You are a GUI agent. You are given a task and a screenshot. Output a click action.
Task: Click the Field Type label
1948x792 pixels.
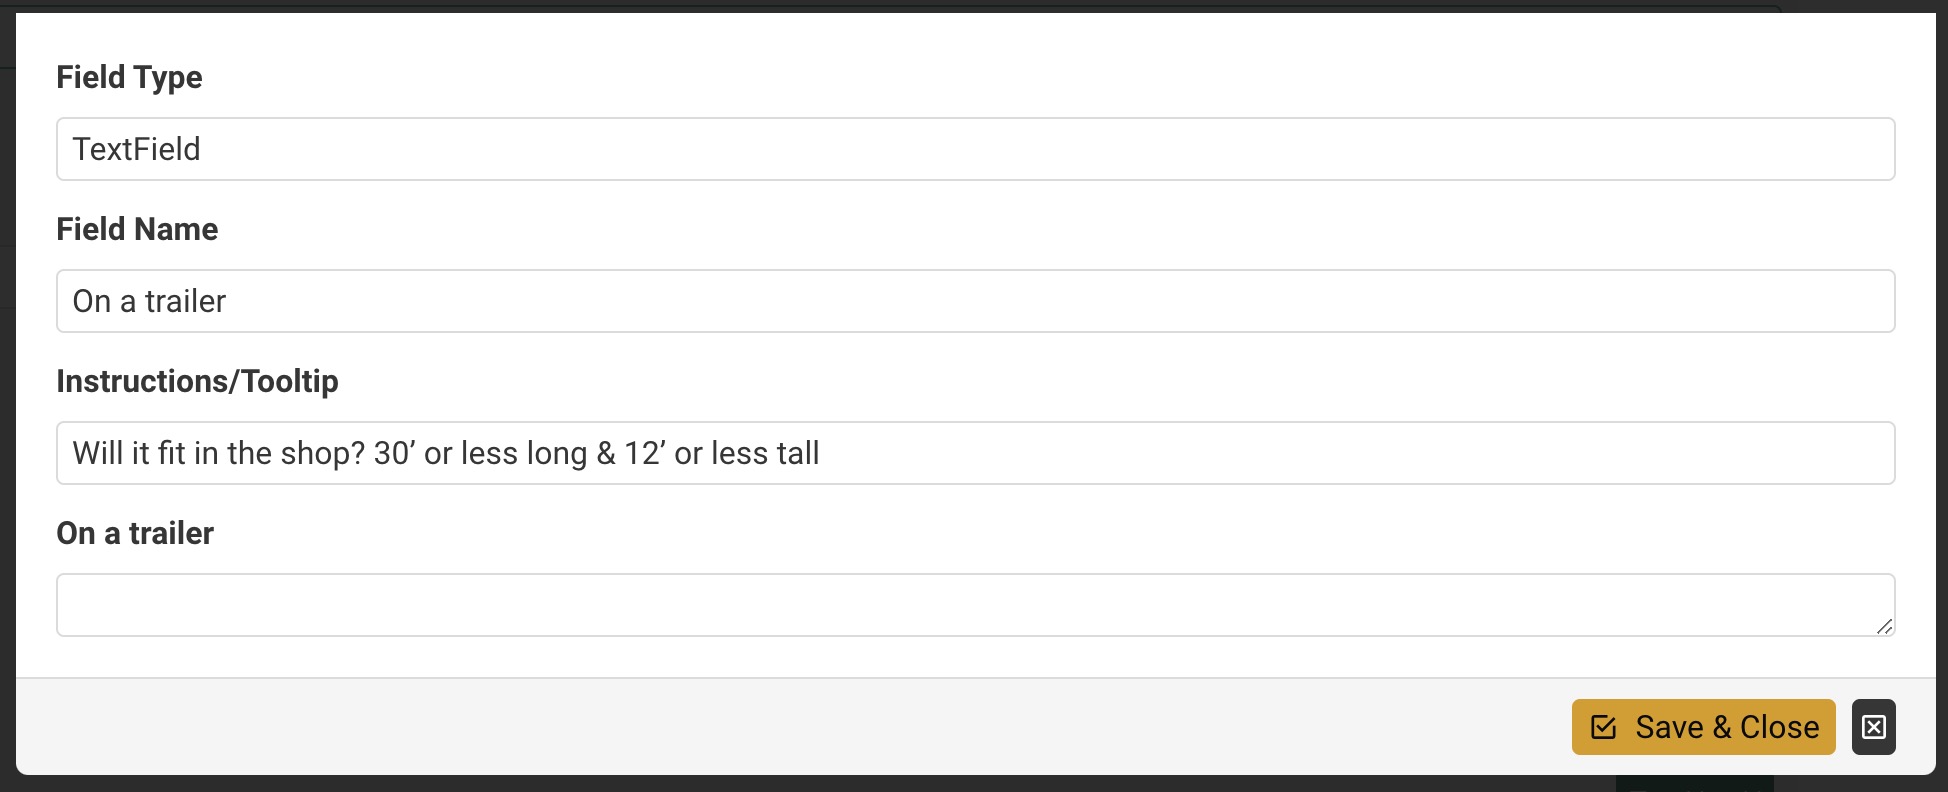click(129, 77)
